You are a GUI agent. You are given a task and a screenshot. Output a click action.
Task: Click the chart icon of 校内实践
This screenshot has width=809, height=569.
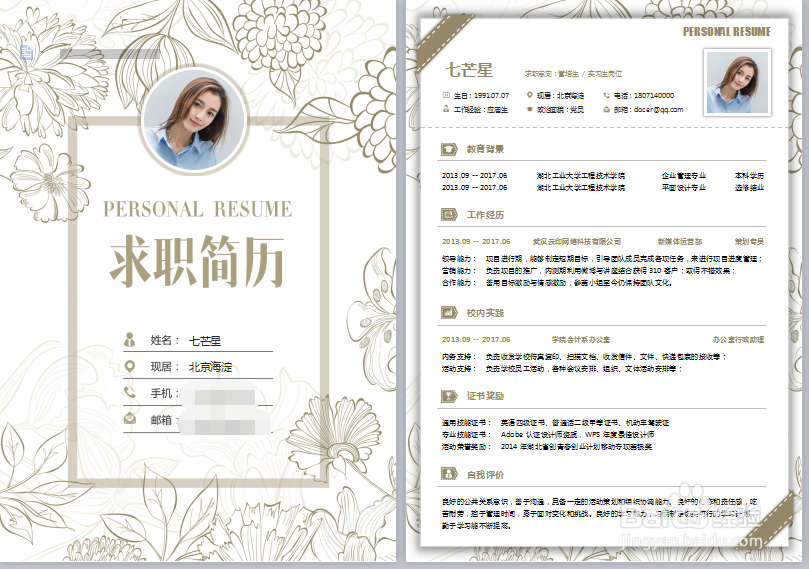449,313
